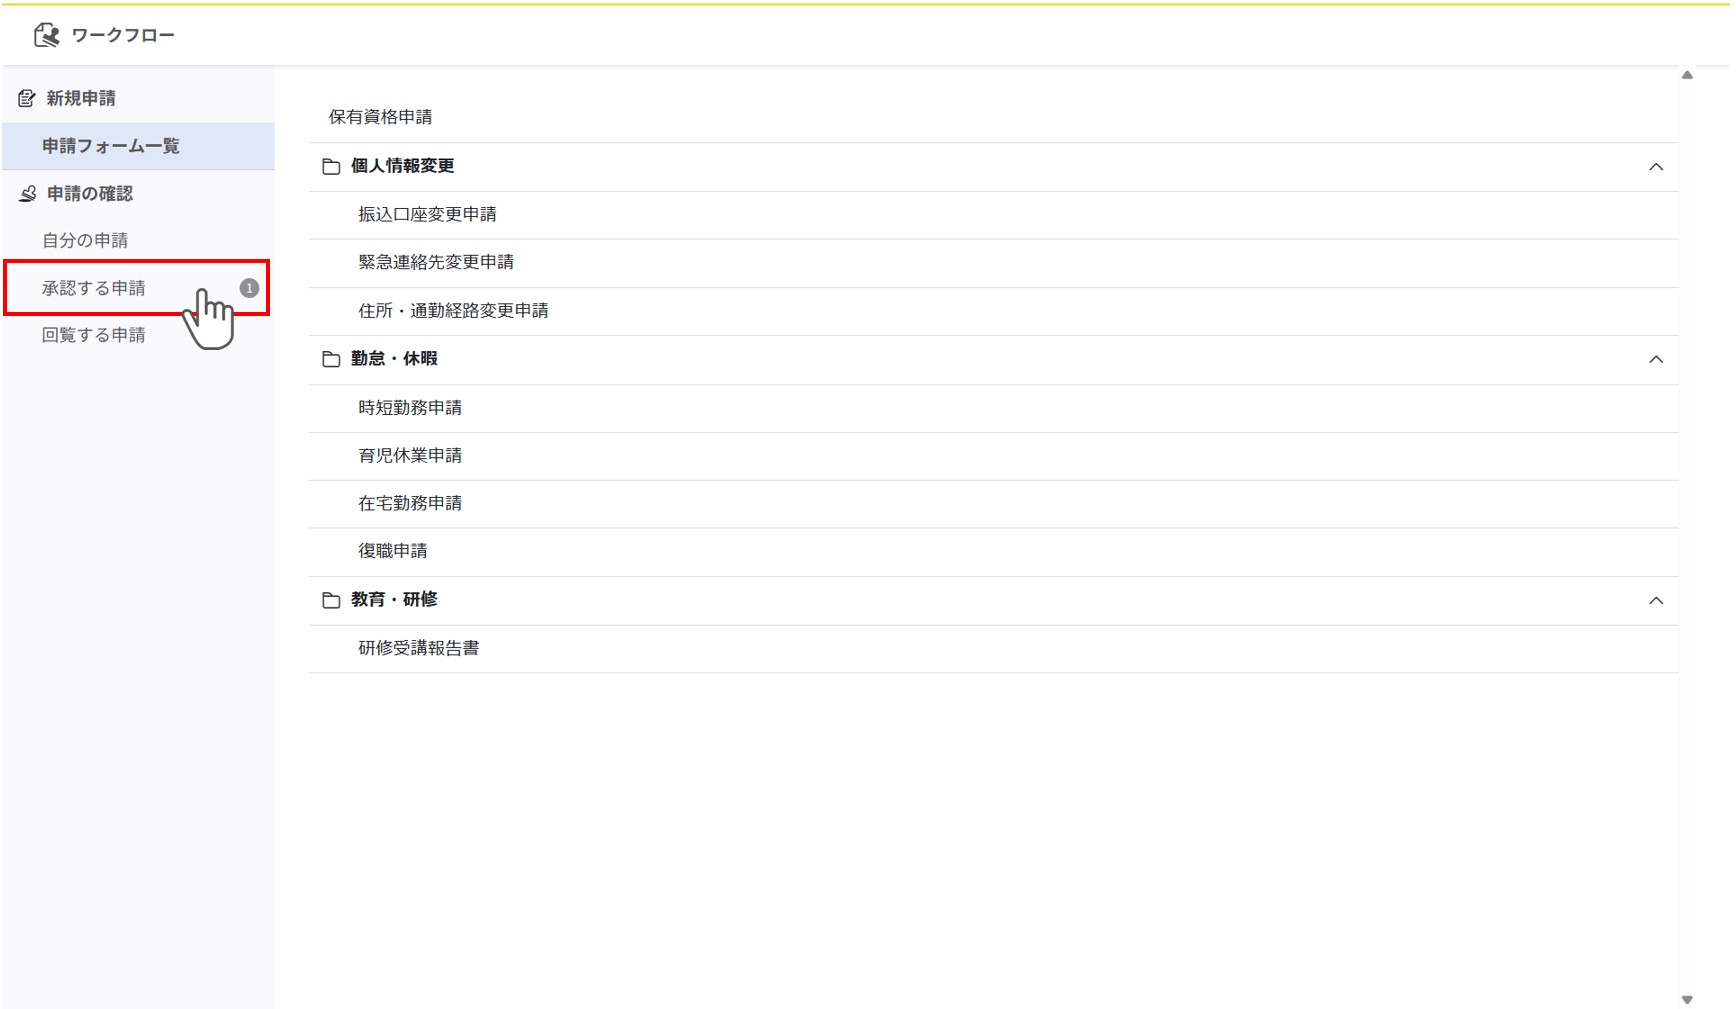Open the 振込口座変更申請 form

point(993,215)
